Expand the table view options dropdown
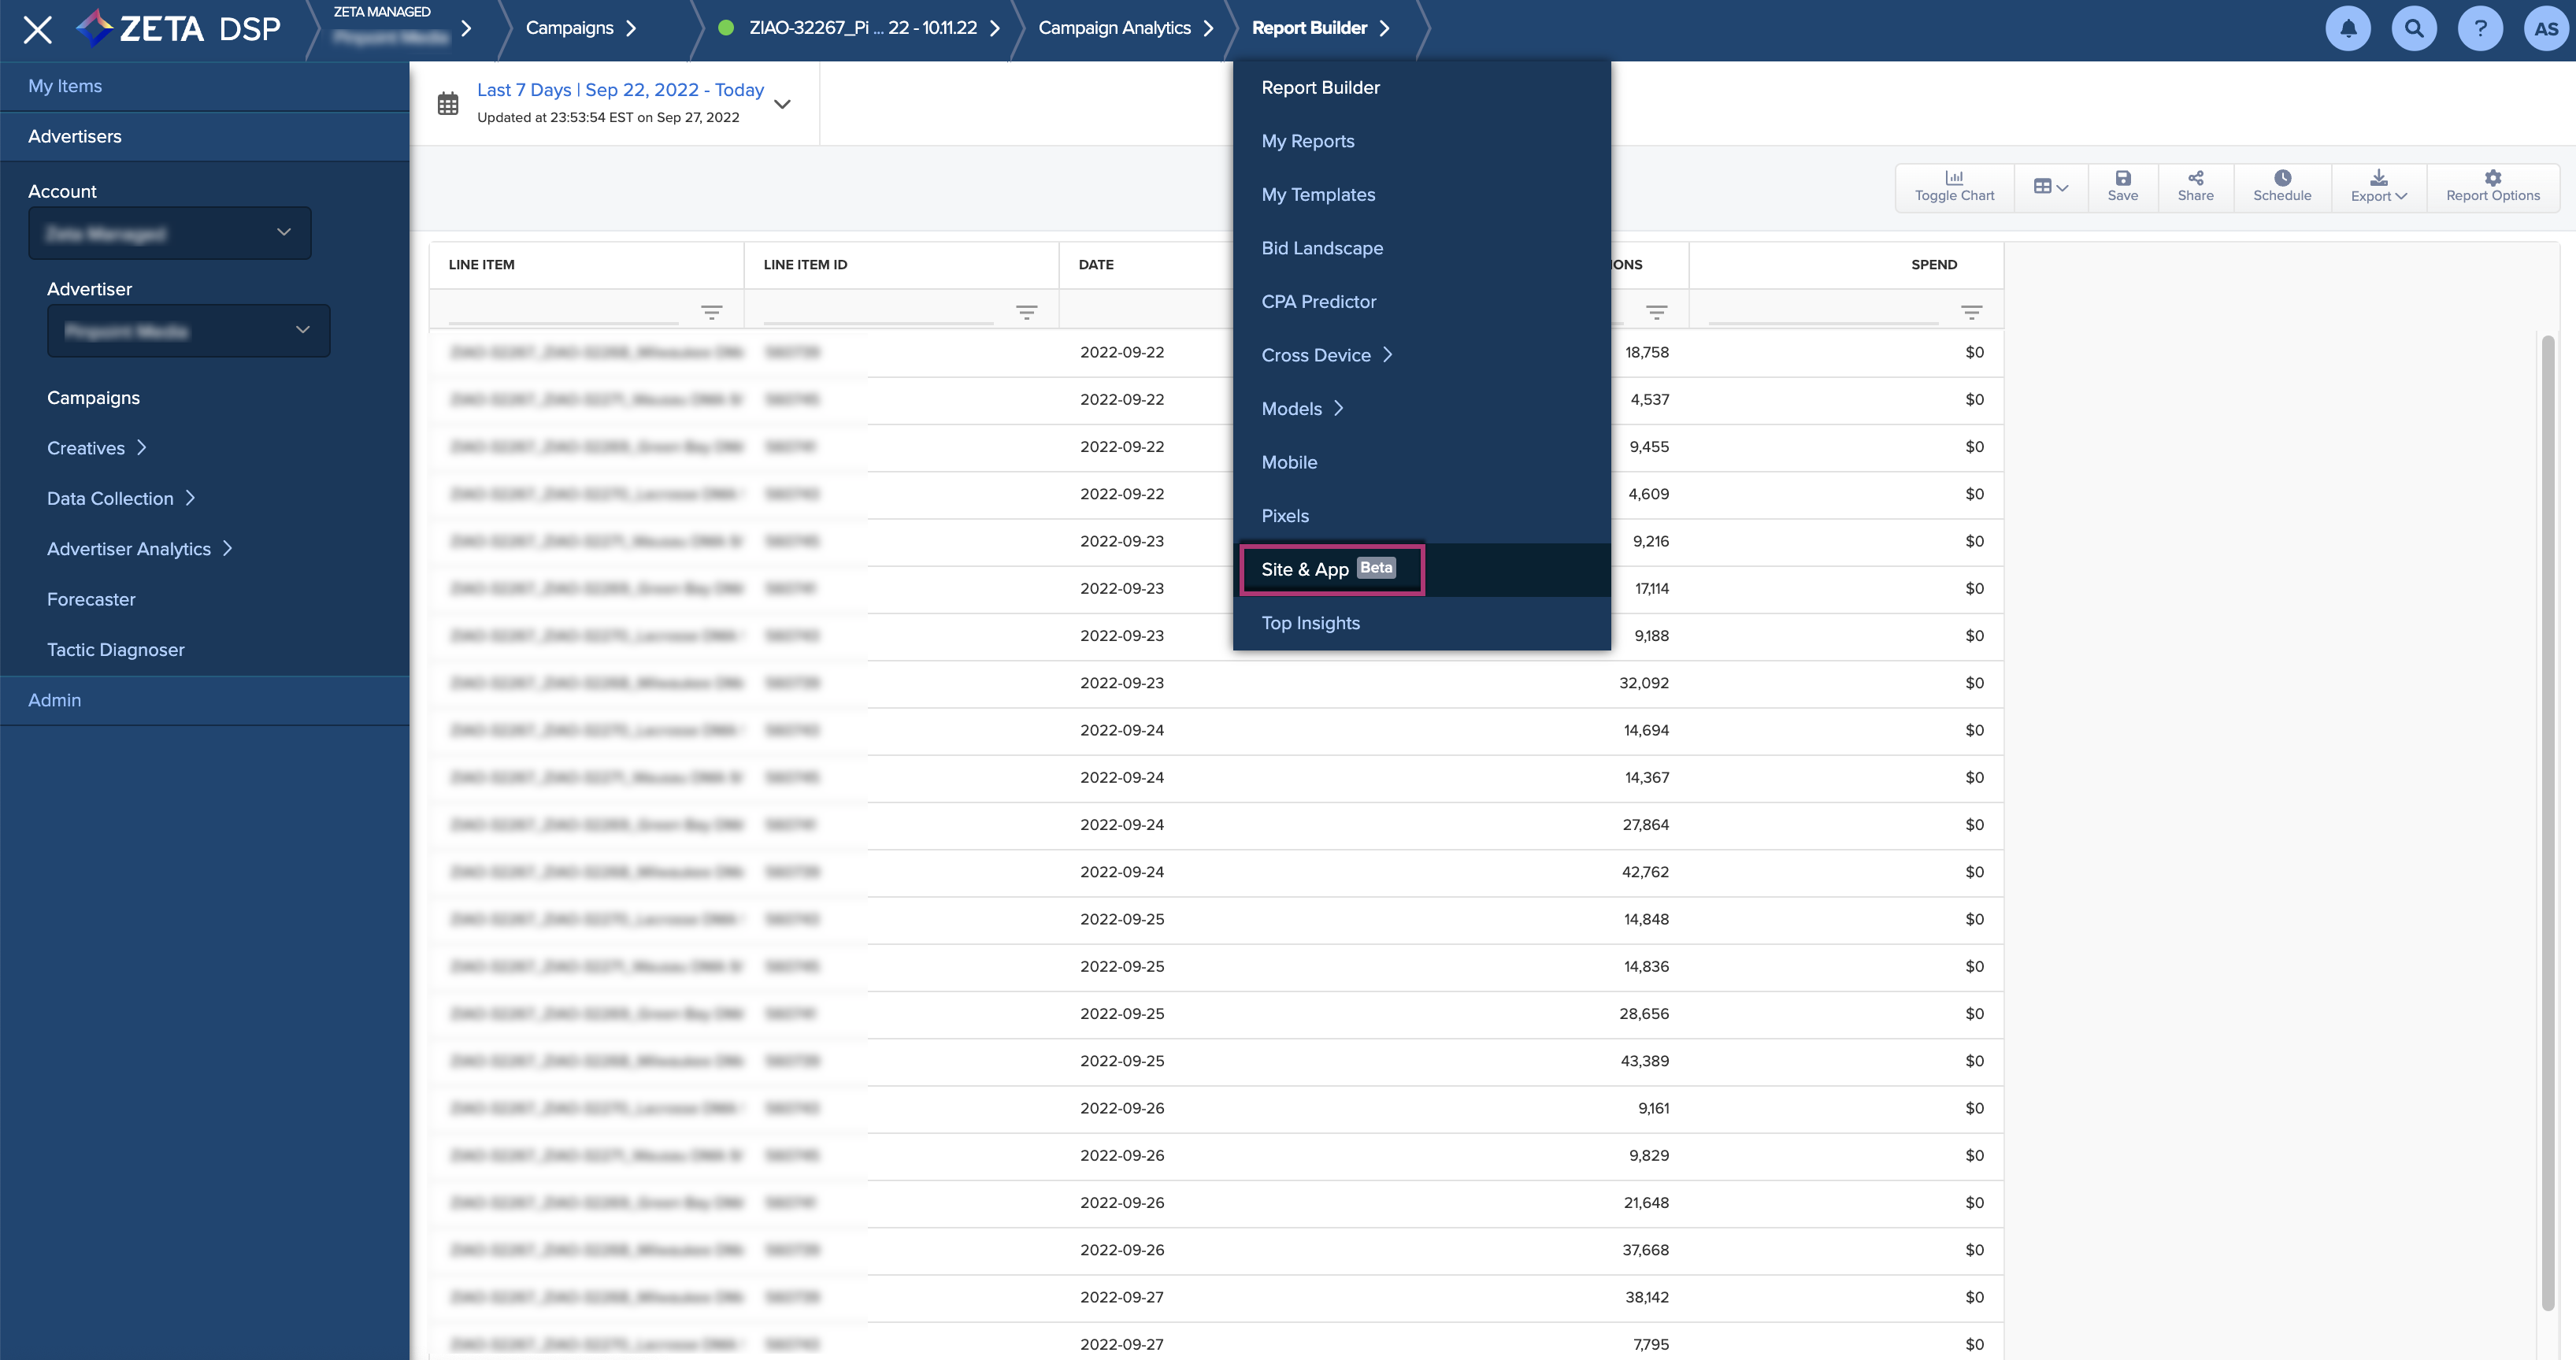 (2050, 186)
